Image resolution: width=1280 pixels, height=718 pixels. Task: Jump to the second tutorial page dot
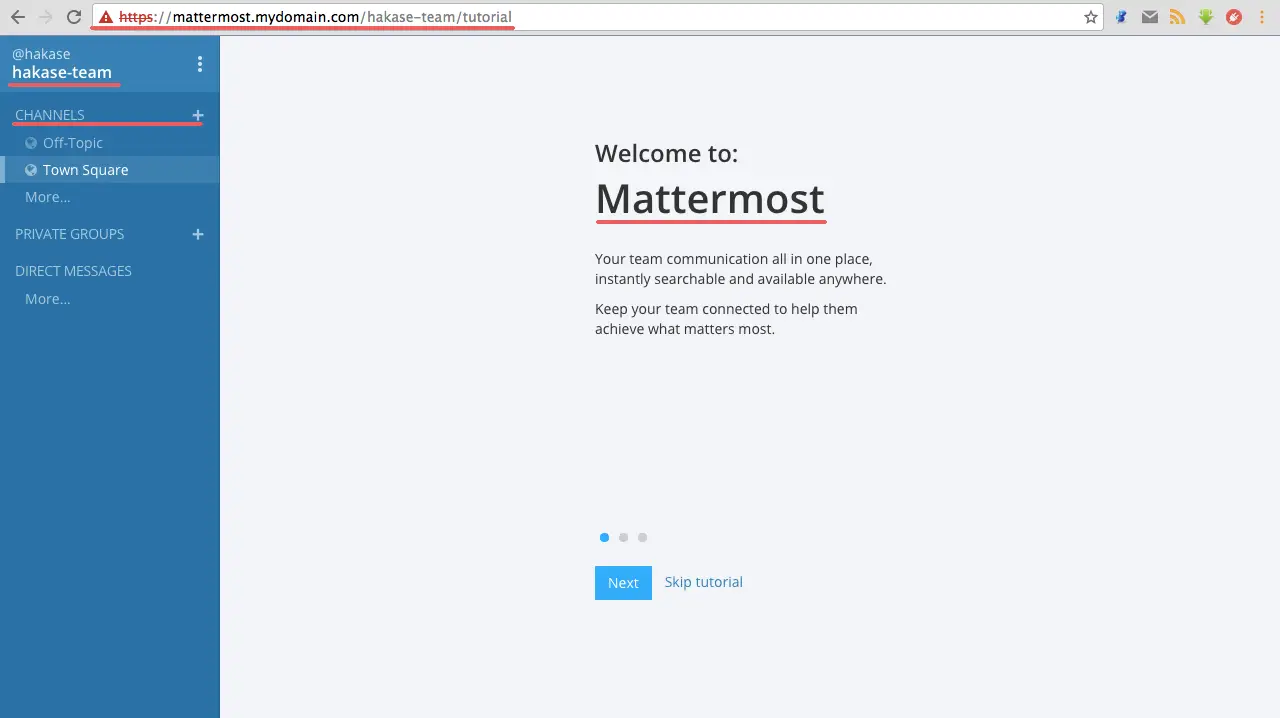click(x=623, y=538)
